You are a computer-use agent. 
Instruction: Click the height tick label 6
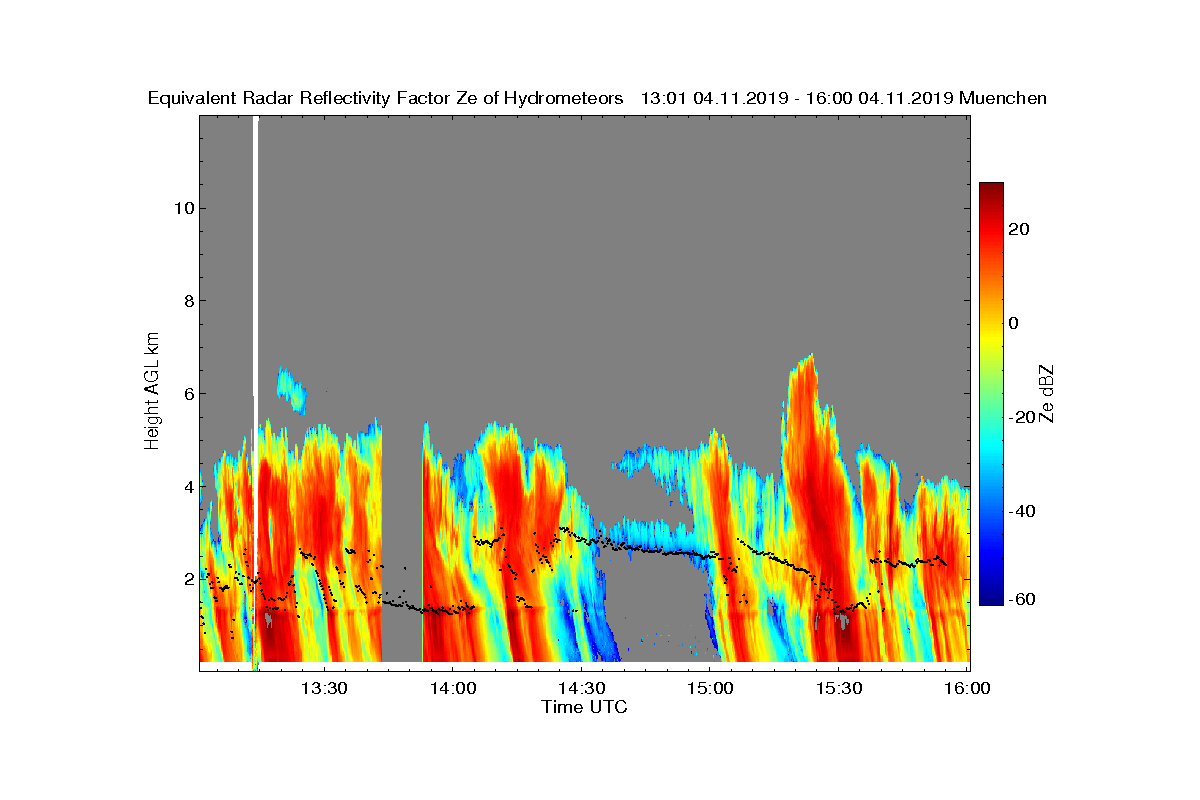(187, 394)
